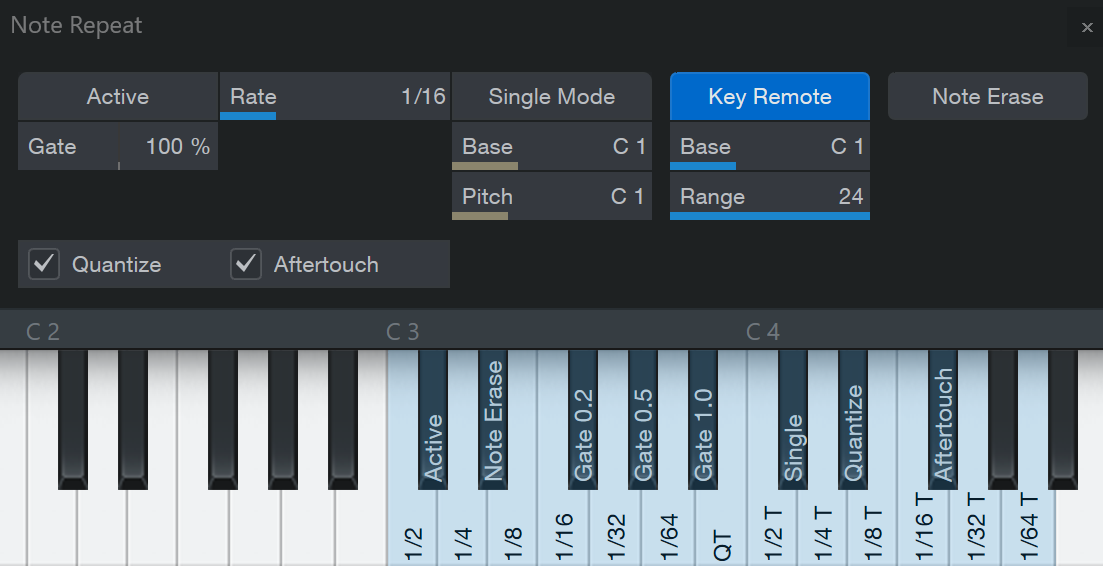This screenshot has width=1103, height=566.
Task: Uncheck the Aftertouch checkbox
Action: (x=246, y=264)
